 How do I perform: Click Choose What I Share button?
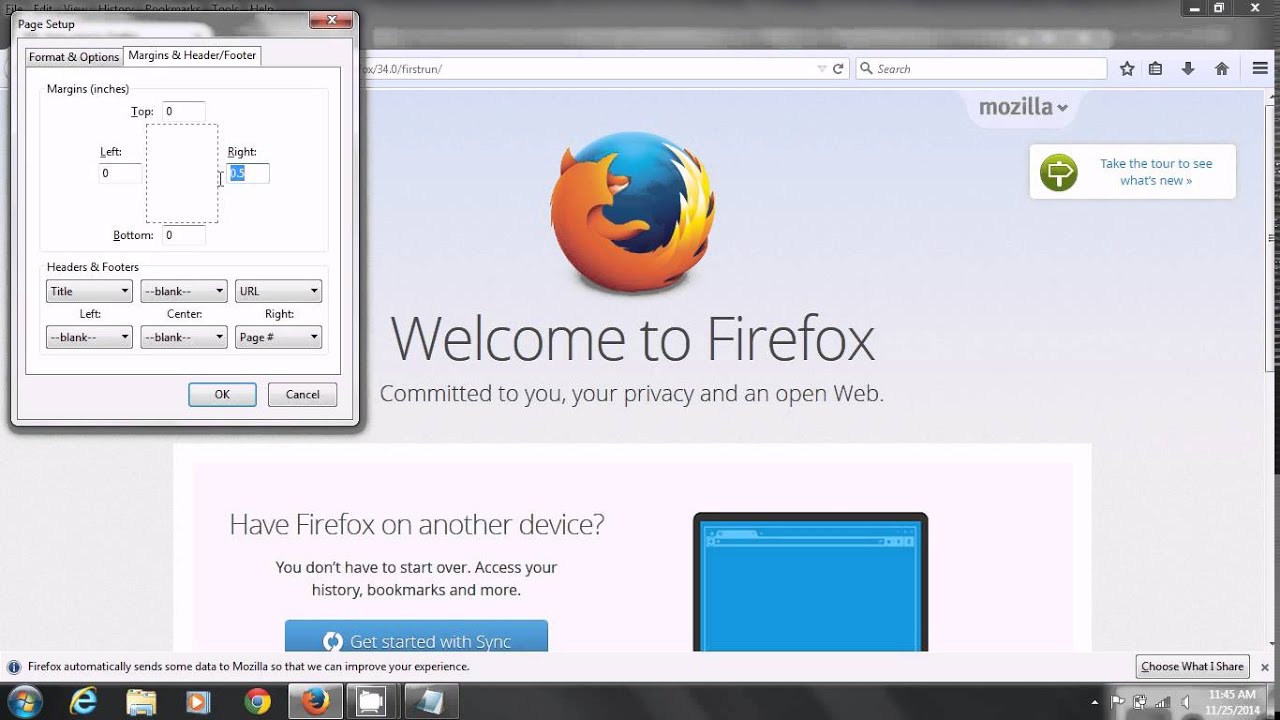coord(1192,667)
